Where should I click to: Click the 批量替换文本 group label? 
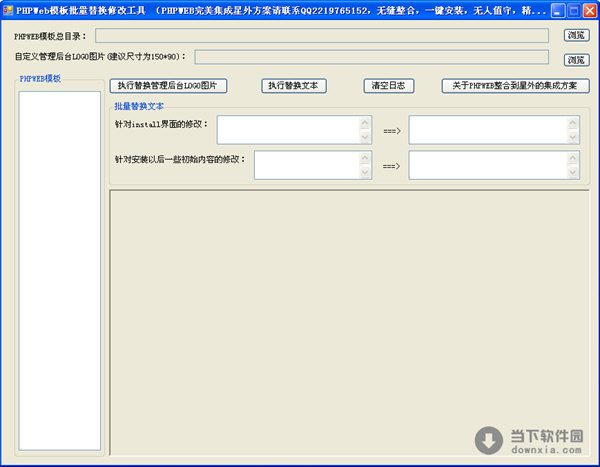(139, 106)
